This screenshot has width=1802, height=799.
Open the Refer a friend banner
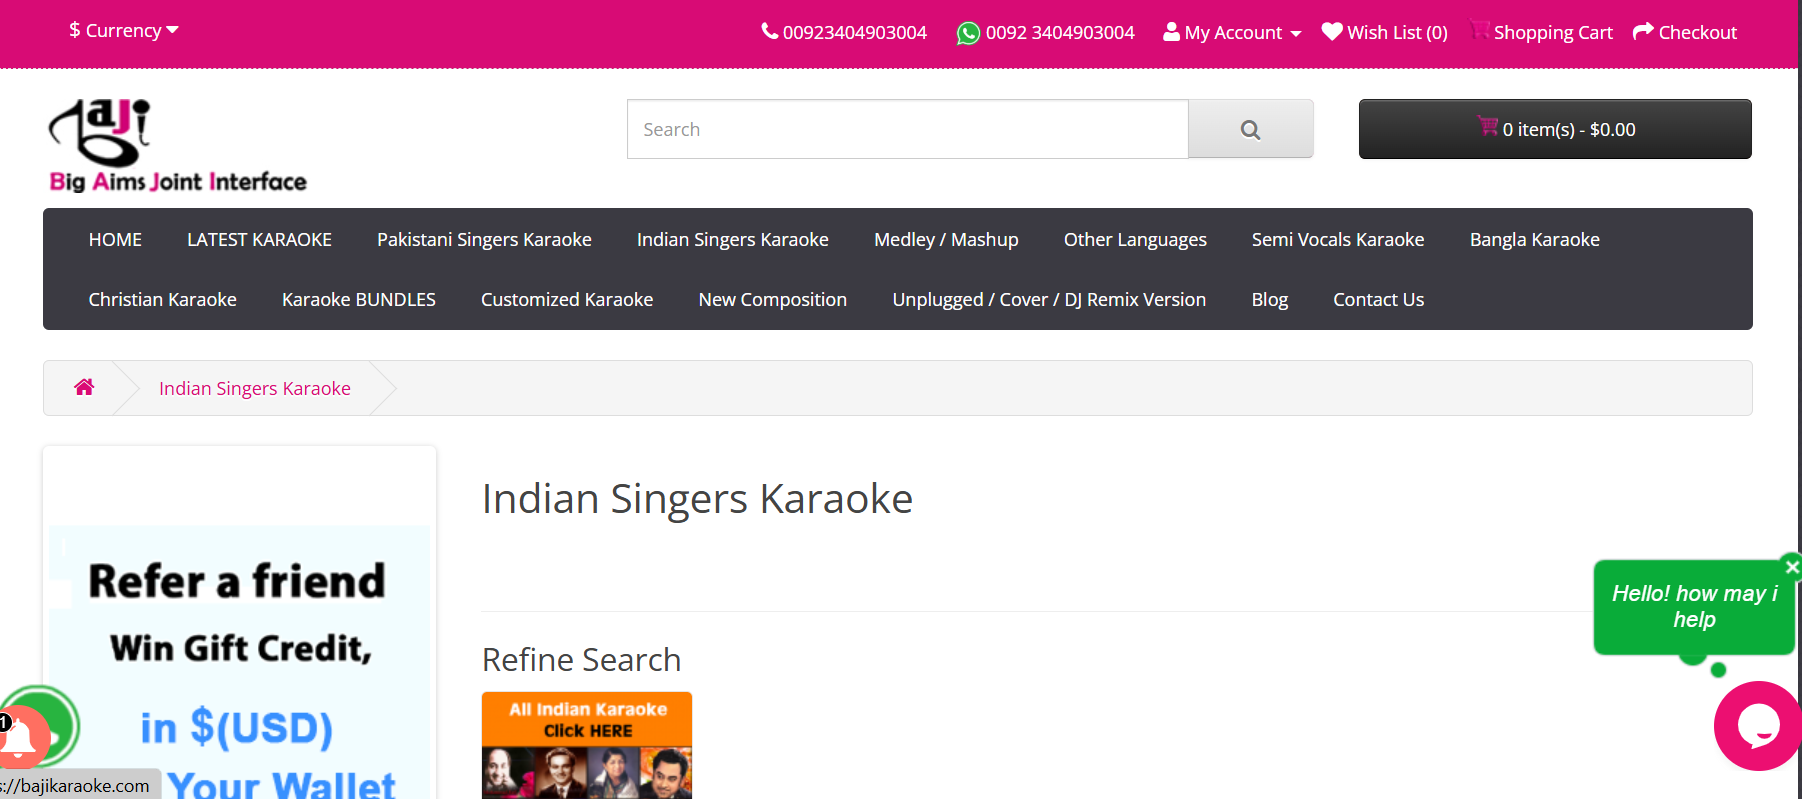coord(240,662)
